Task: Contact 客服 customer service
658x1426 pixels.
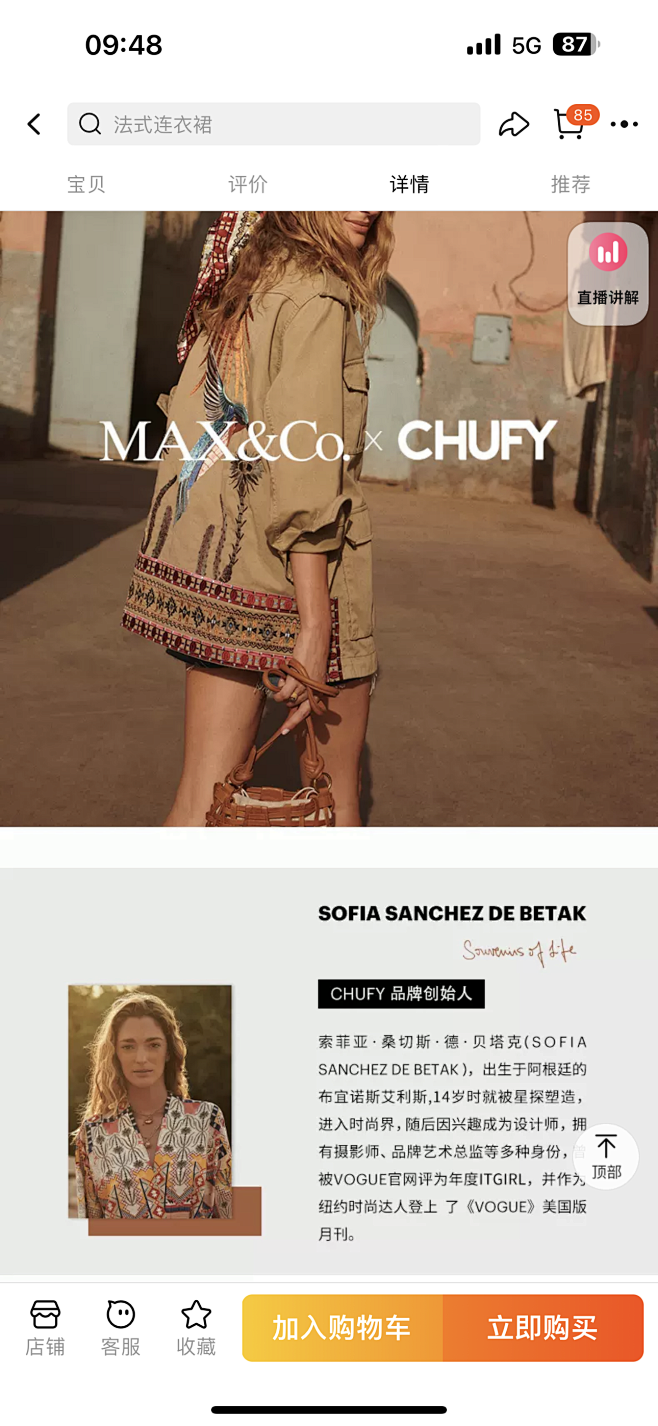Action: point(121,1328)
